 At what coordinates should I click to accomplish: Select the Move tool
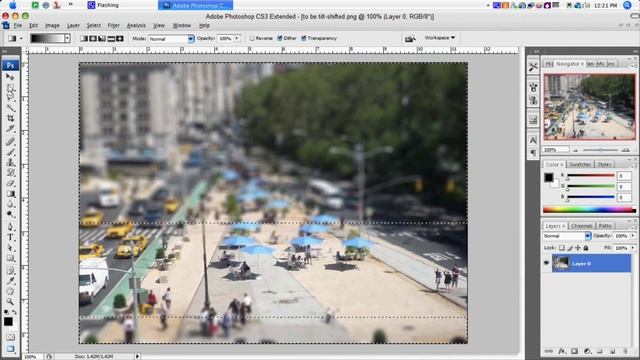10,77
